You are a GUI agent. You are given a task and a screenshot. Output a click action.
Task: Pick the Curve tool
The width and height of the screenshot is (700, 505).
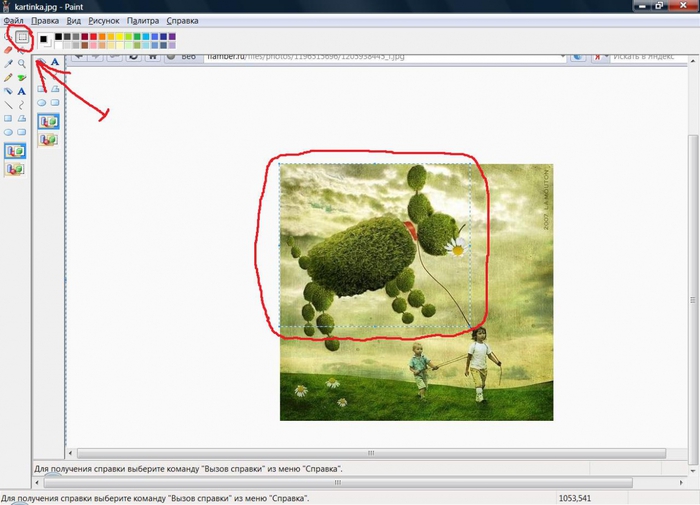21,105
